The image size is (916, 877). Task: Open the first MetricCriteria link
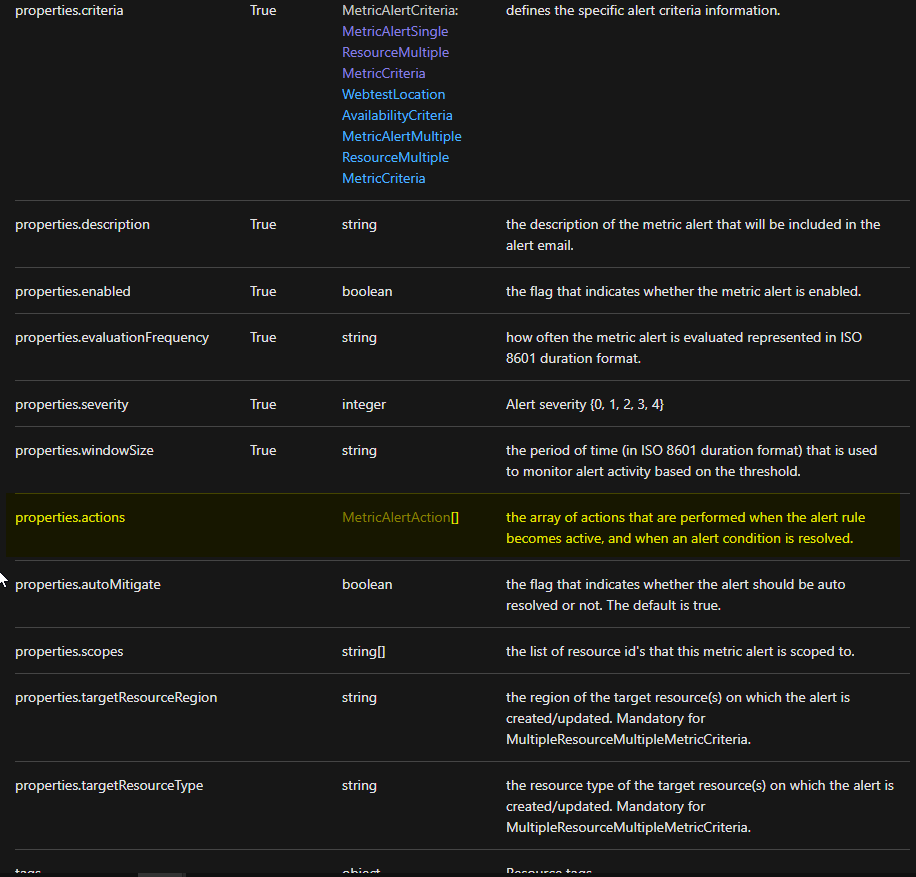point(383,73)
